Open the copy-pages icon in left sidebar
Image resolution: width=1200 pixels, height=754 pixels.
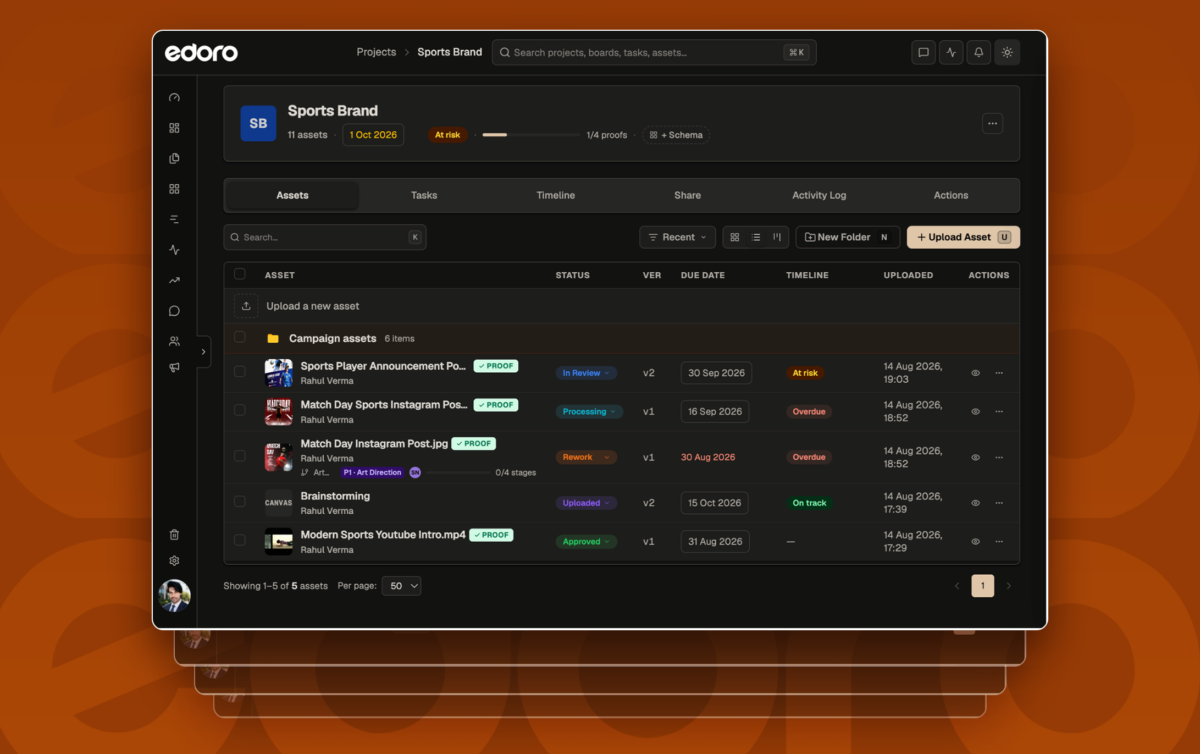[x=174, y=158]
